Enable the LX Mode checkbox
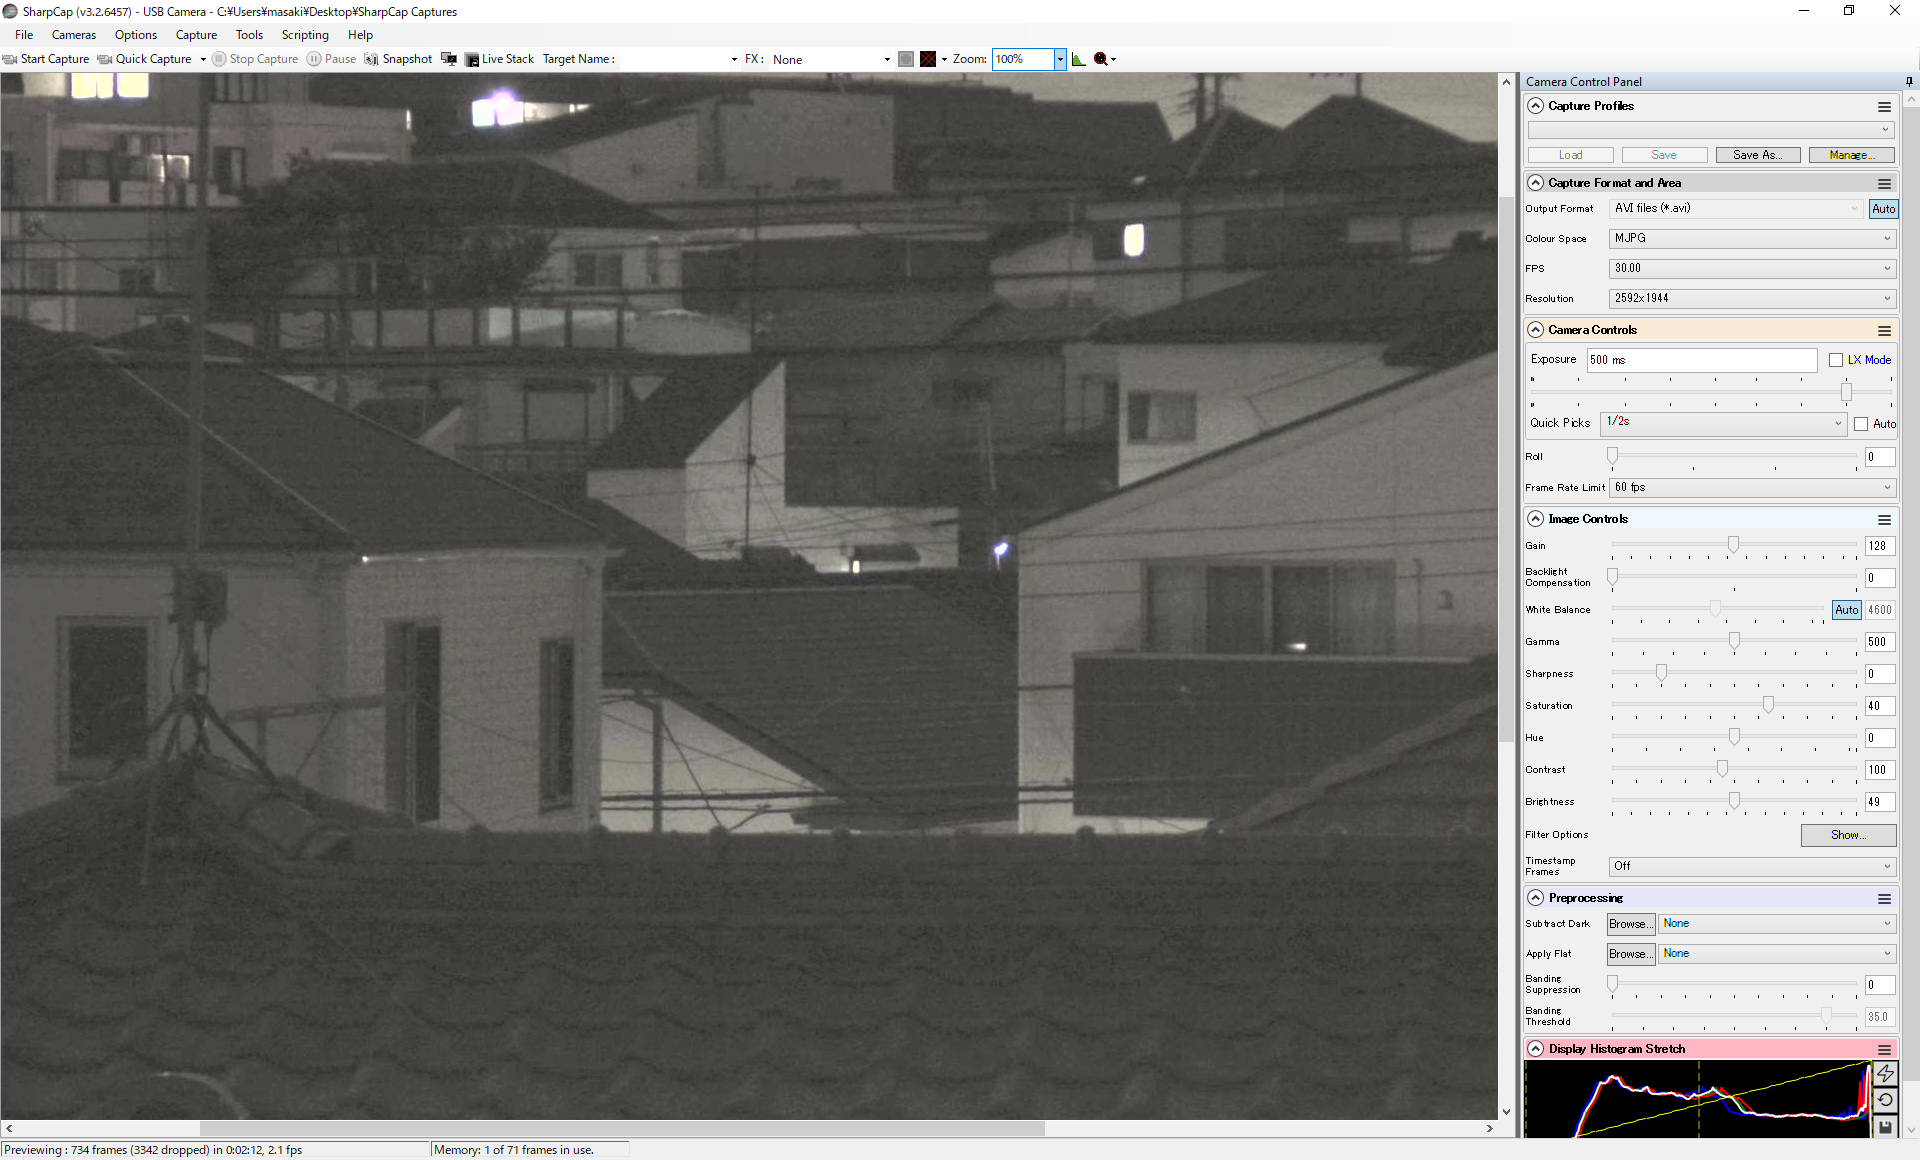 [1836, 360]
